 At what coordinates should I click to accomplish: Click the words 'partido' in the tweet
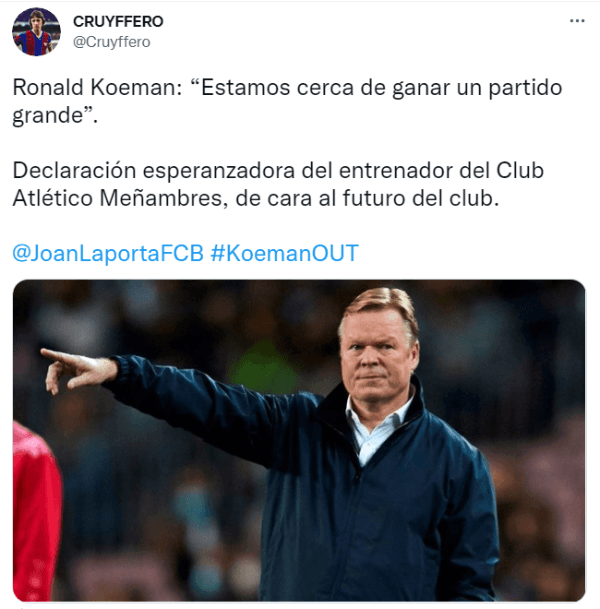point(525,87)
